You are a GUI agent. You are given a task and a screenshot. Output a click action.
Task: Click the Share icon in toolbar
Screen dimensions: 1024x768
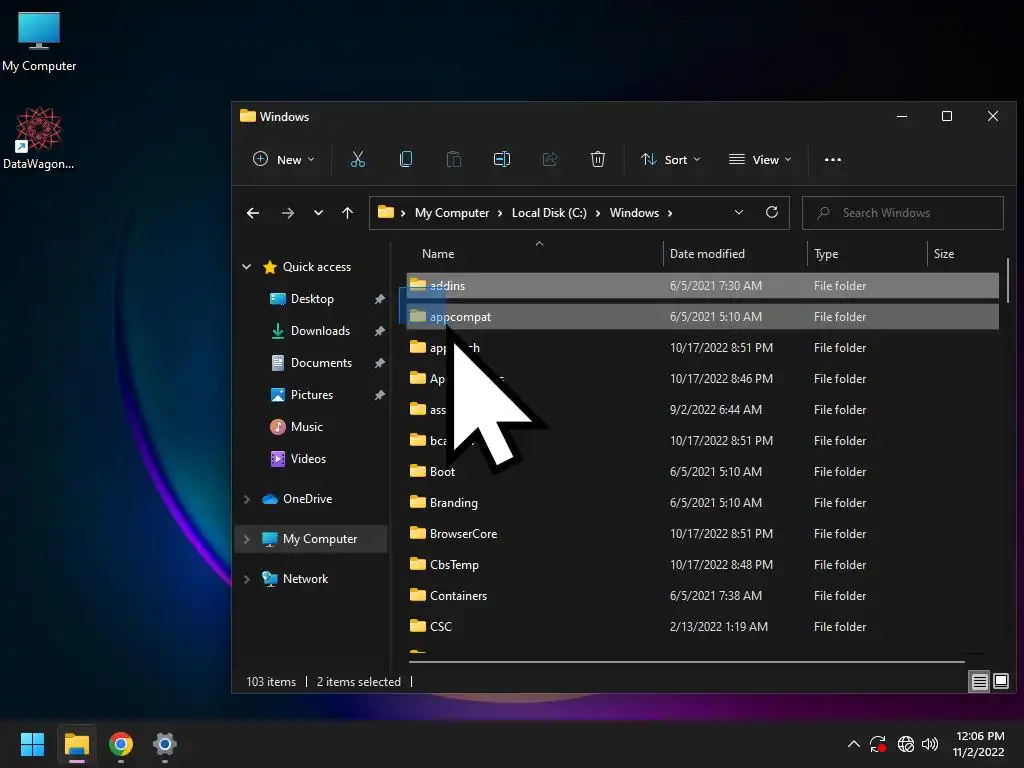550,159
